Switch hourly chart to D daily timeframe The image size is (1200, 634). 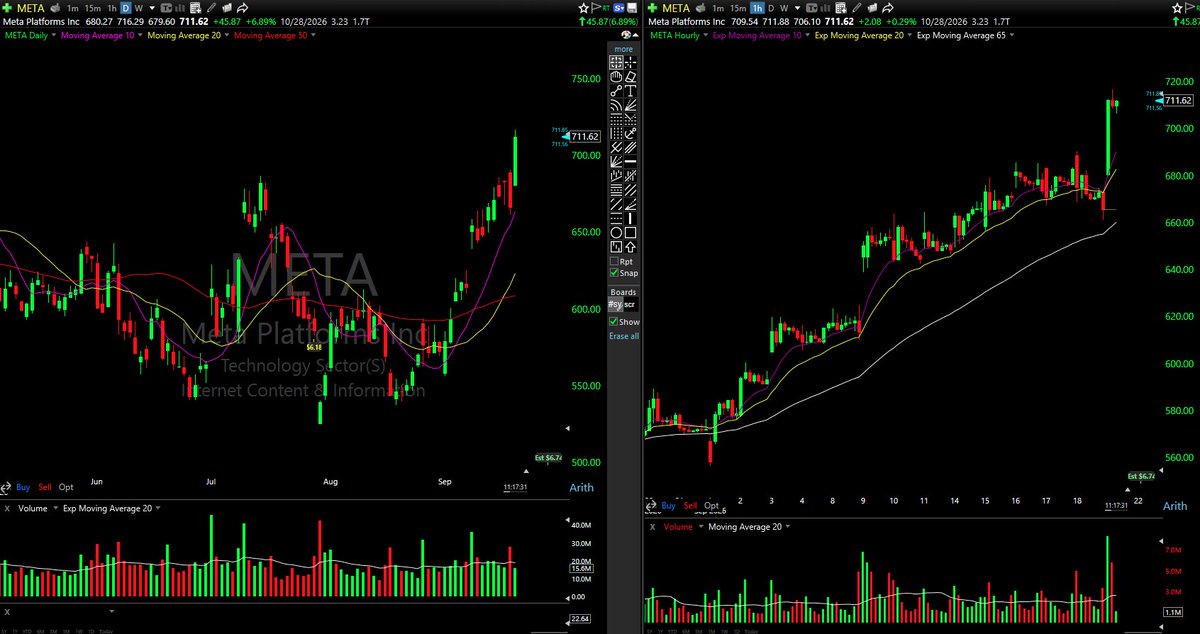coord(771,8)
